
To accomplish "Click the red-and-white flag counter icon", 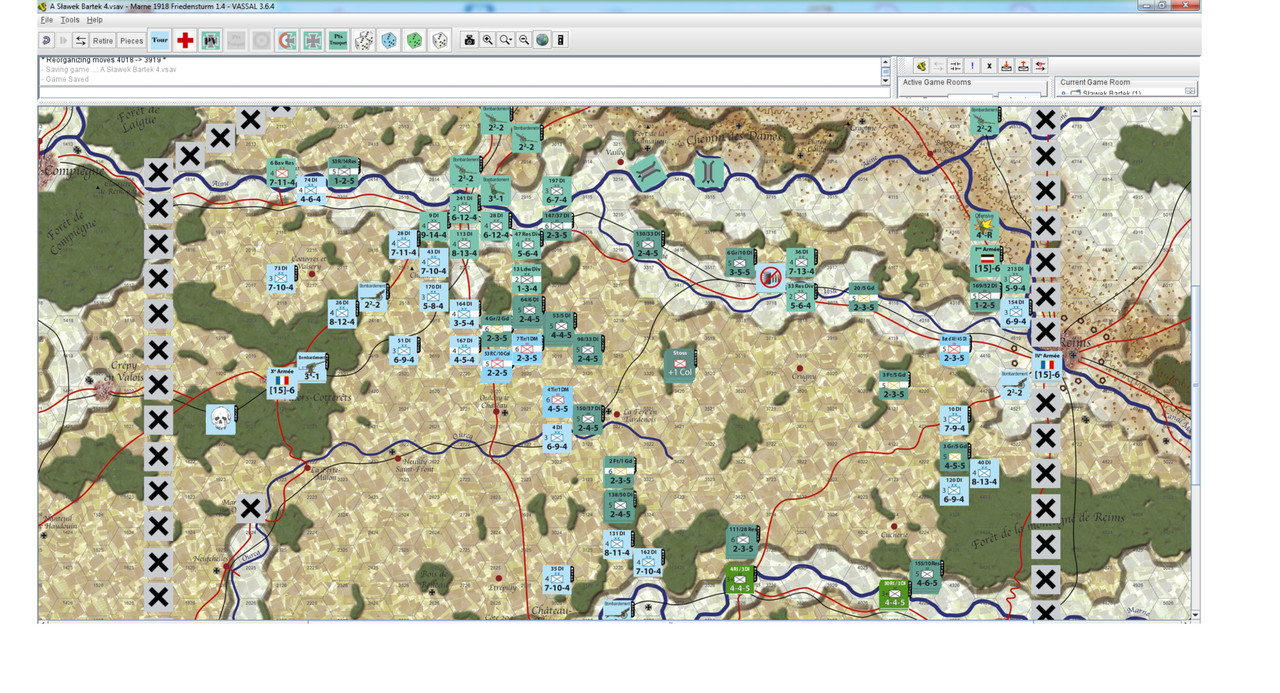I will 287,41.
